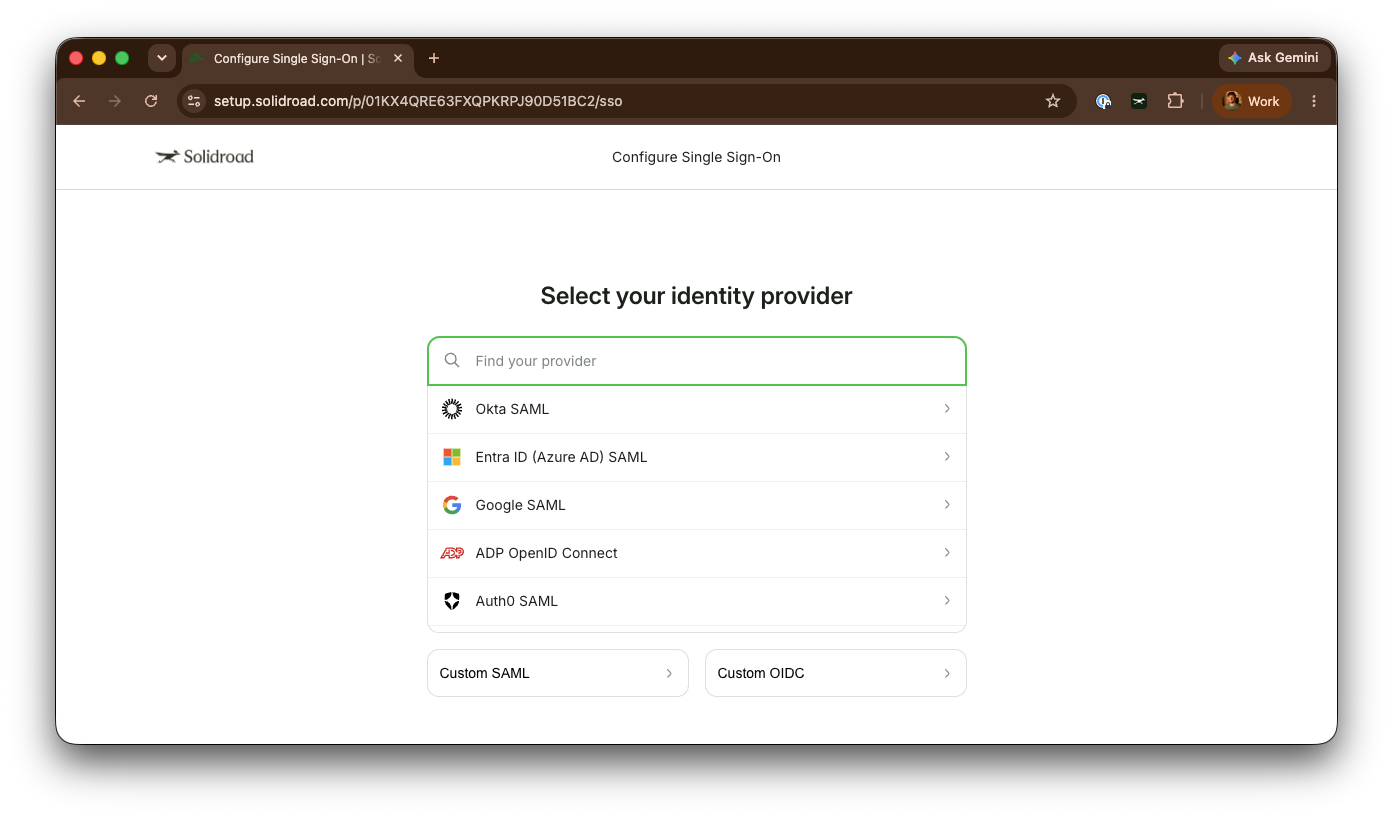Select the Google SAML label
The height and width of the screenshot is (818, 1393).
[520, 505]
